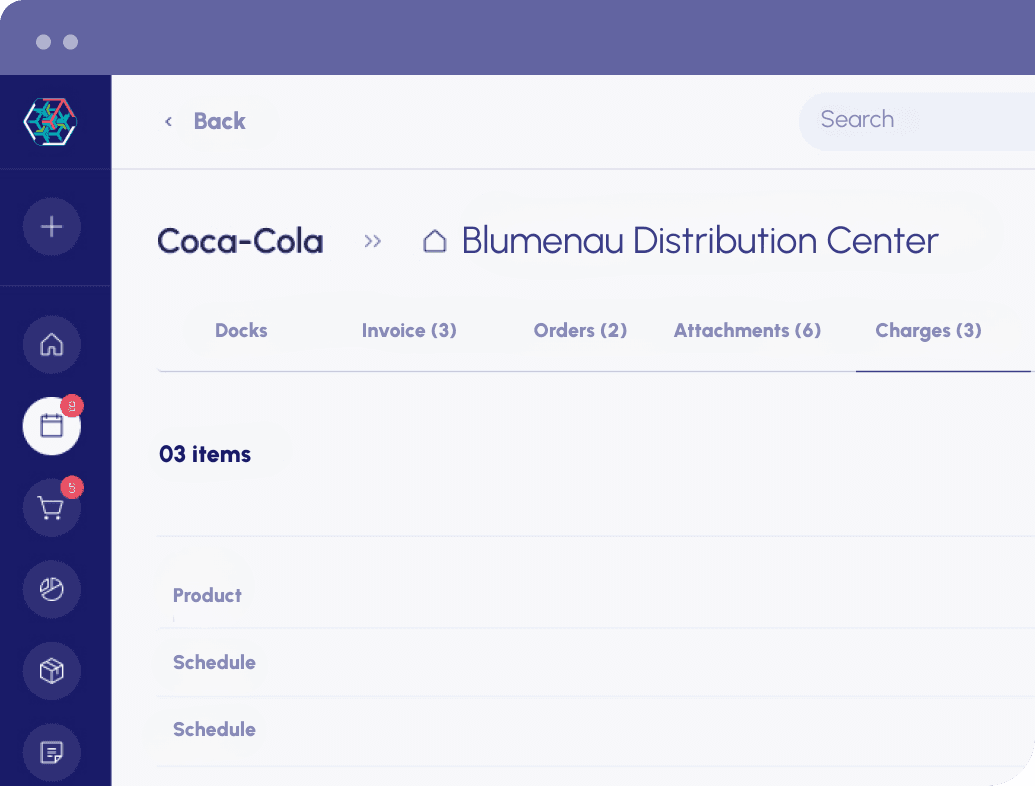Open the package box icon in sidebar

click(51, 671)
